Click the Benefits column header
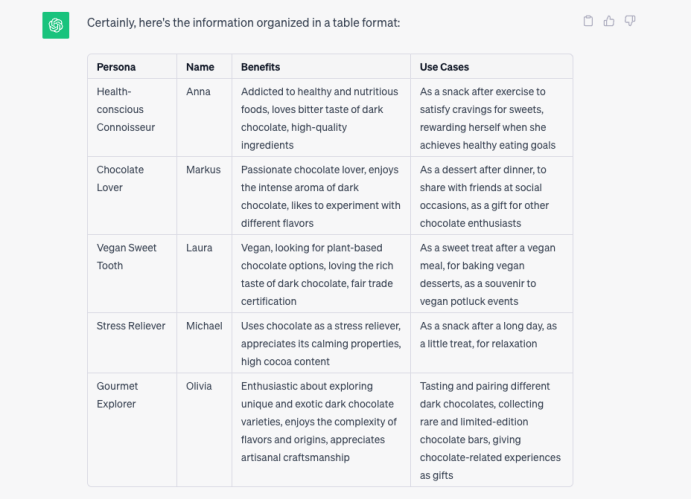The width and height of the screenshot is (691, 499). 260,67
